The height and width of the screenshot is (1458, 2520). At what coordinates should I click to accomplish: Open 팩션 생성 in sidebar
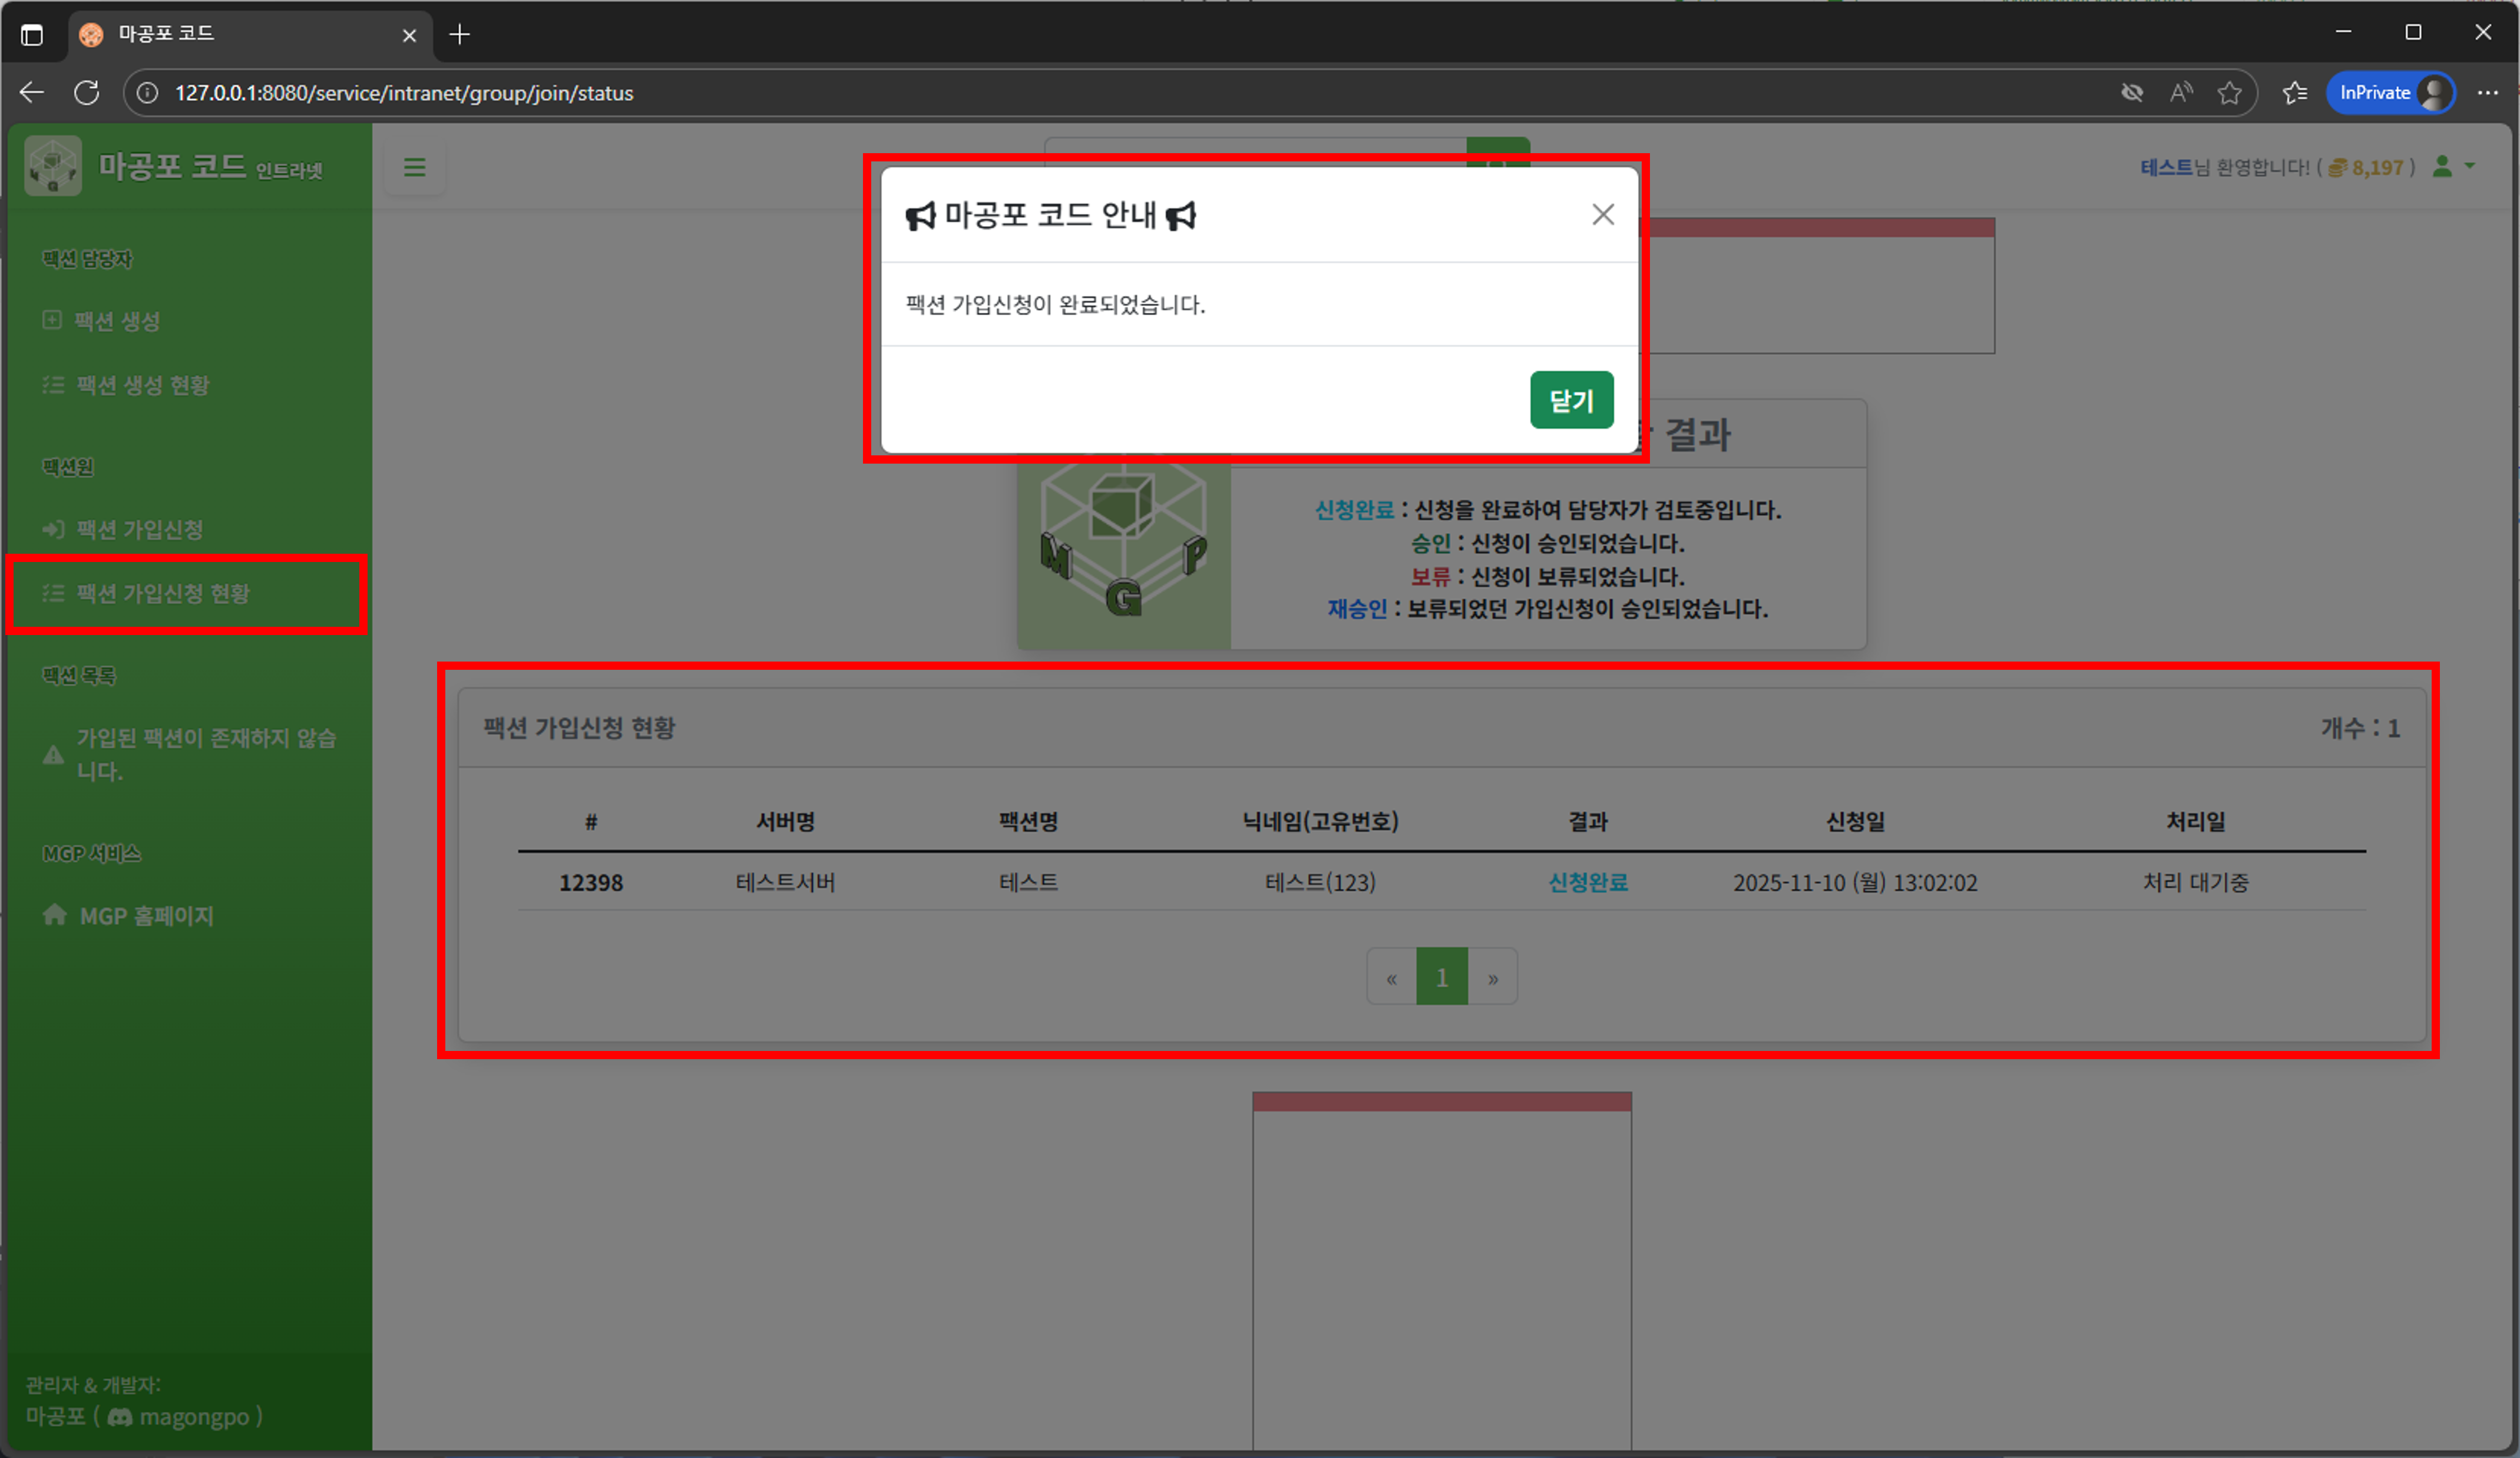(117, 321)
